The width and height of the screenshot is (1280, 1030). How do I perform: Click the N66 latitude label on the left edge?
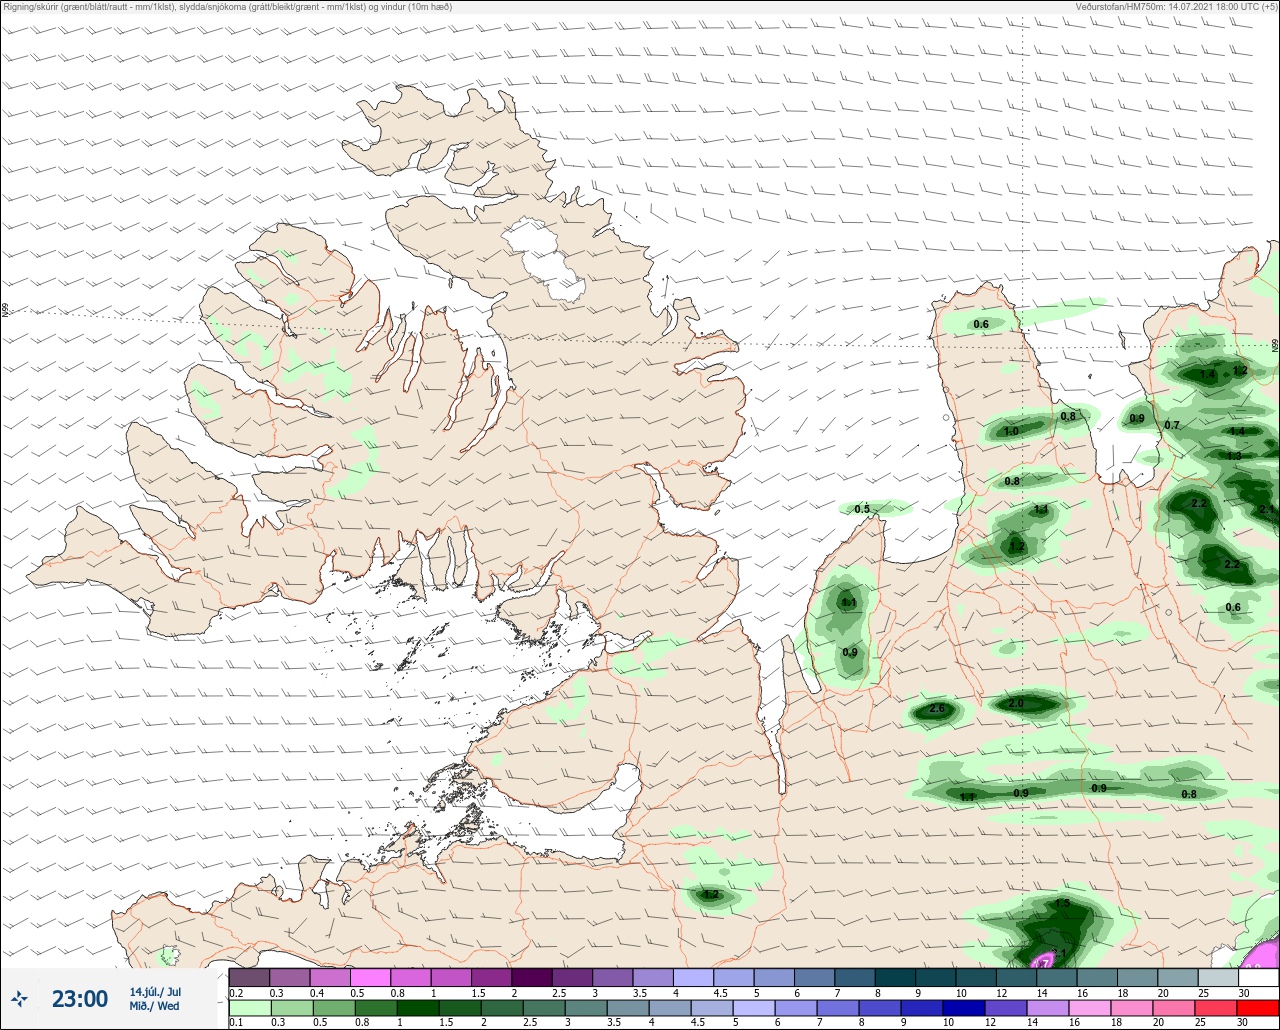5,312
